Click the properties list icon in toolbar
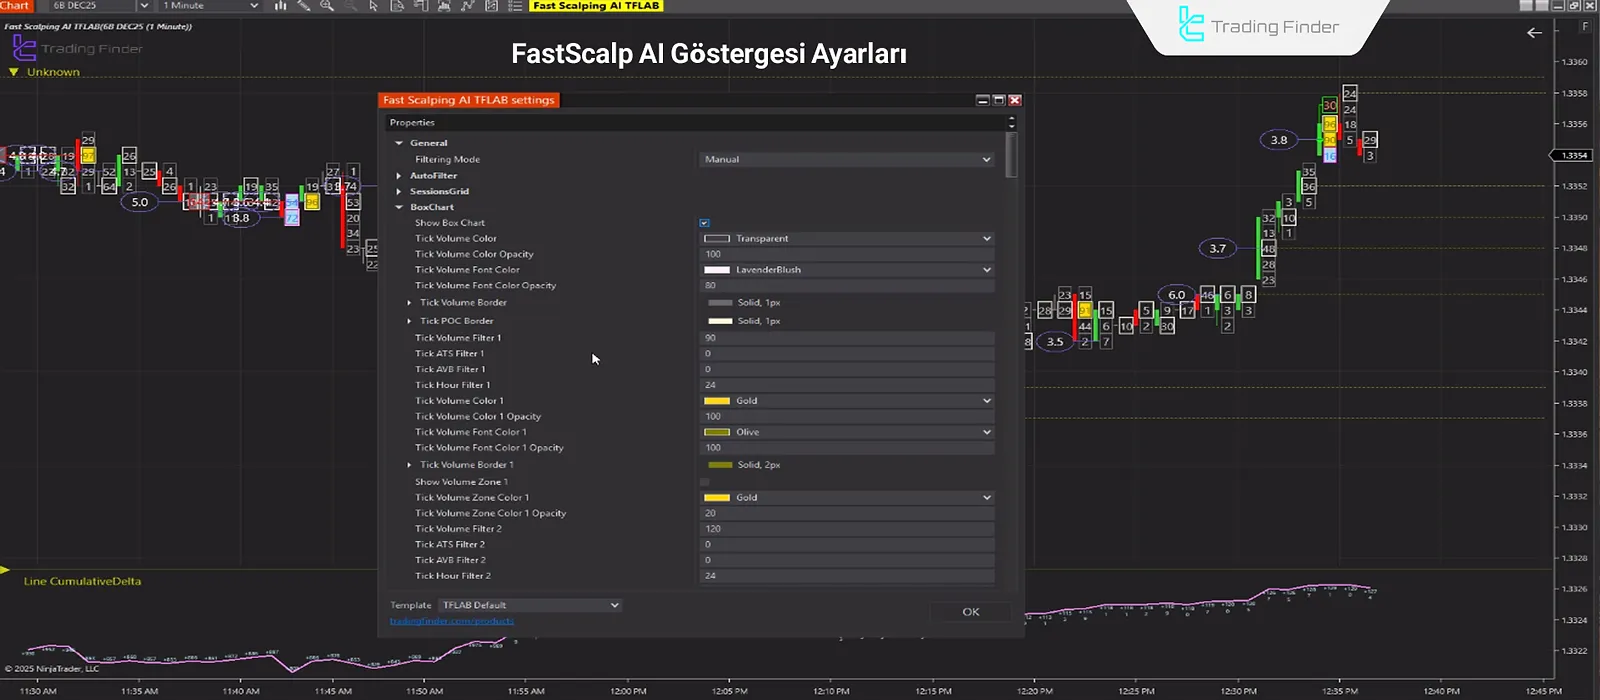Viewport: 1600px width, 700px height. [x=514, y=6]
